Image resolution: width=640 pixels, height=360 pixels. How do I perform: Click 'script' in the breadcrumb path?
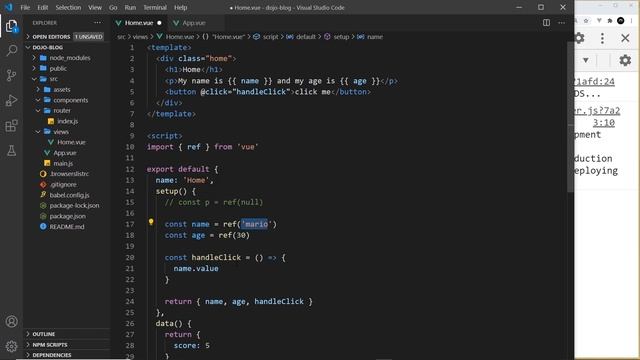[x=270, y=37]
